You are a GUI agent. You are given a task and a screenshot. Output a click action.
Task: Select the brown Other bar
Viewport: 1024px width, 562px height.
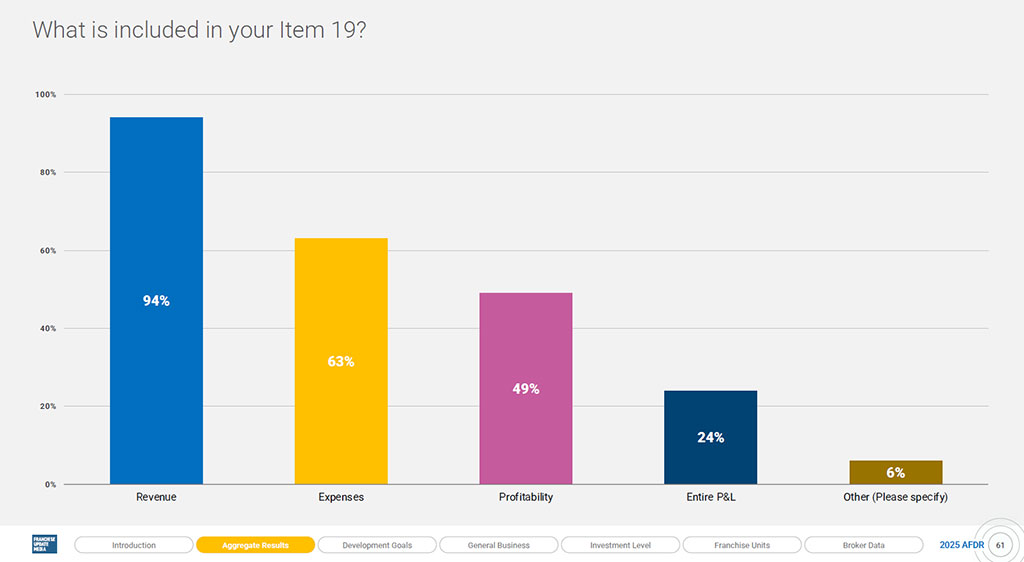click(x=895, y=473)
